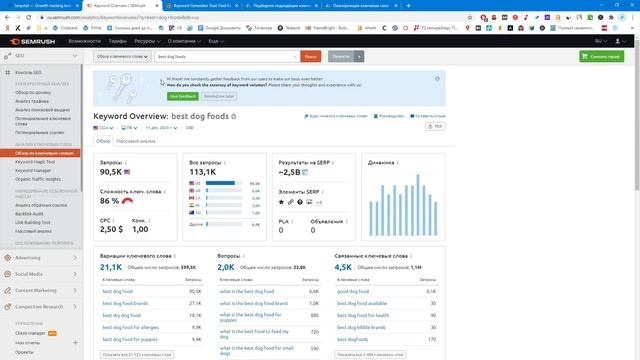This screenshot has height=360, width=640.
Task: Click the Оставить отзыв link
Action: [x=428, y=116]
